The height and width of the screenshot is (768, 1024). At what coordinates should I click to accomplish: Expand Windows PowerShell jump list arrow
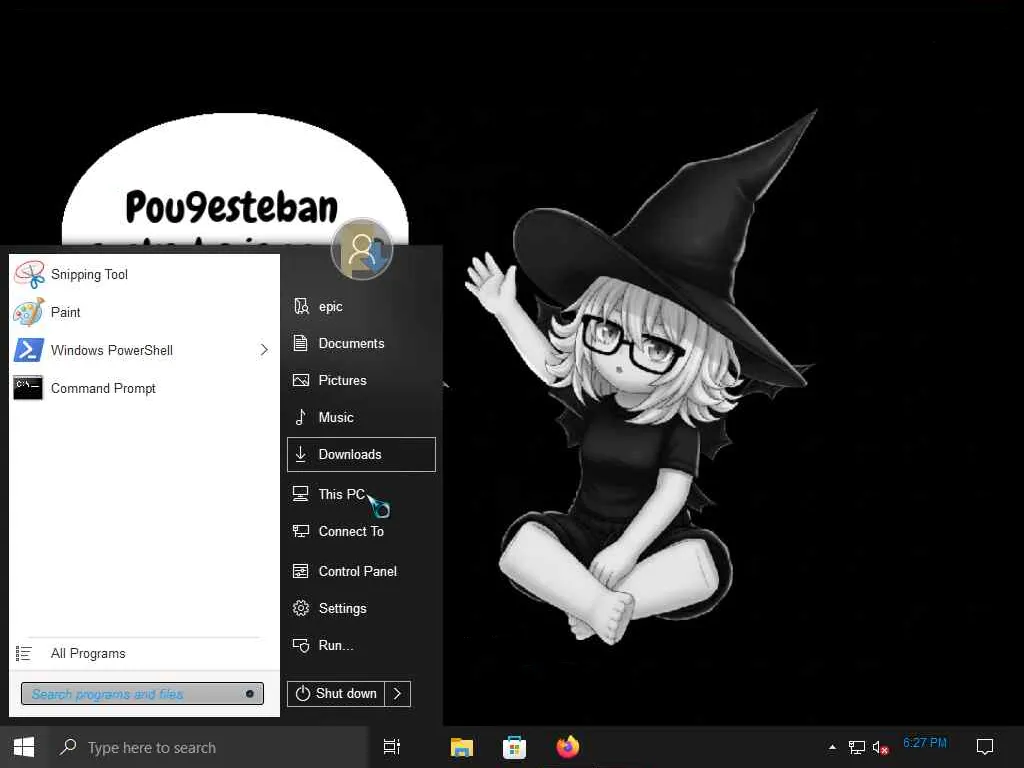pos(264,350)
